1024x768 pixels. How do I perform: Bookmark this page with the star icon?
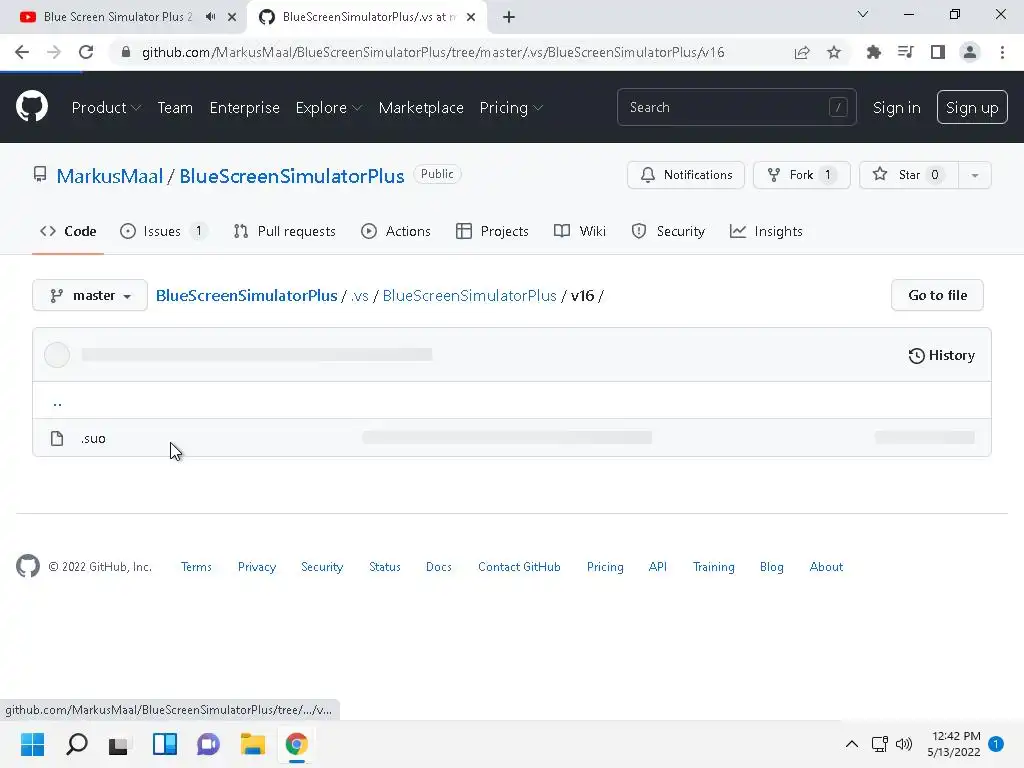(x=834, y=52)
